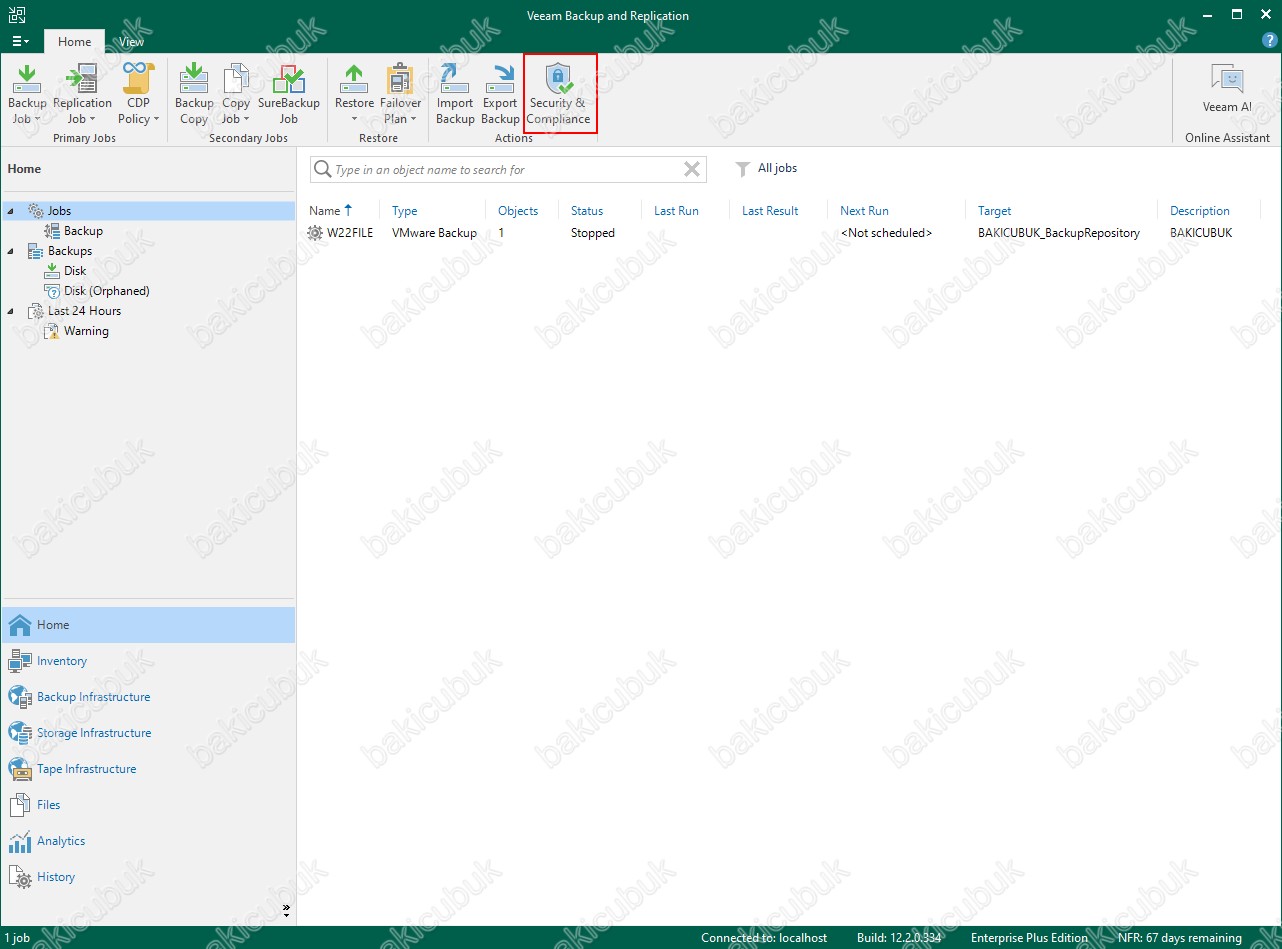Select the Jobs node in tree
The image size is (1282, 949).
coord(59,211)
